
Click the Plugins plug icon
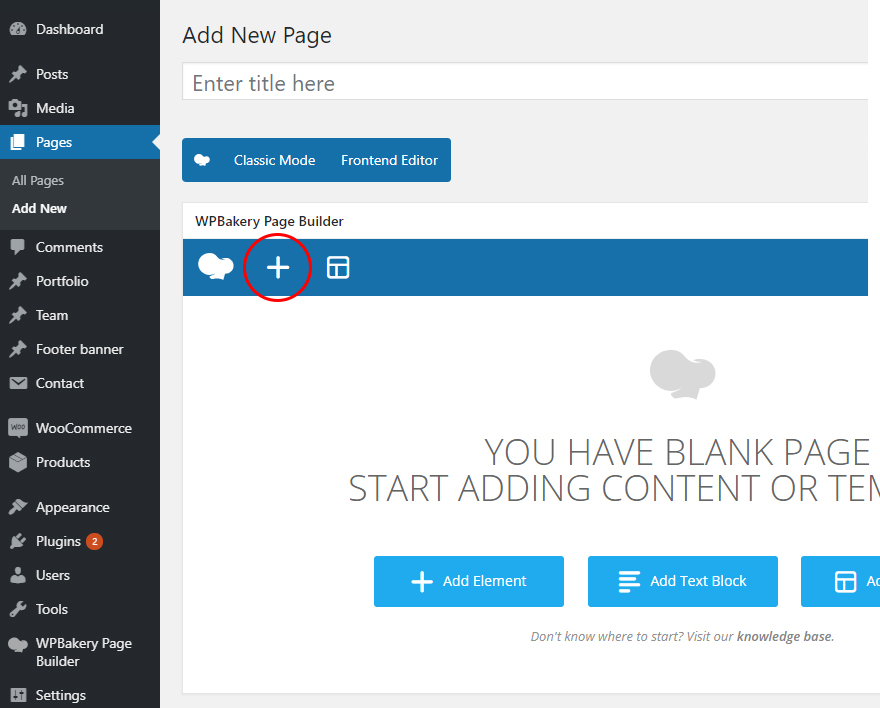click(x=18, y=541)
